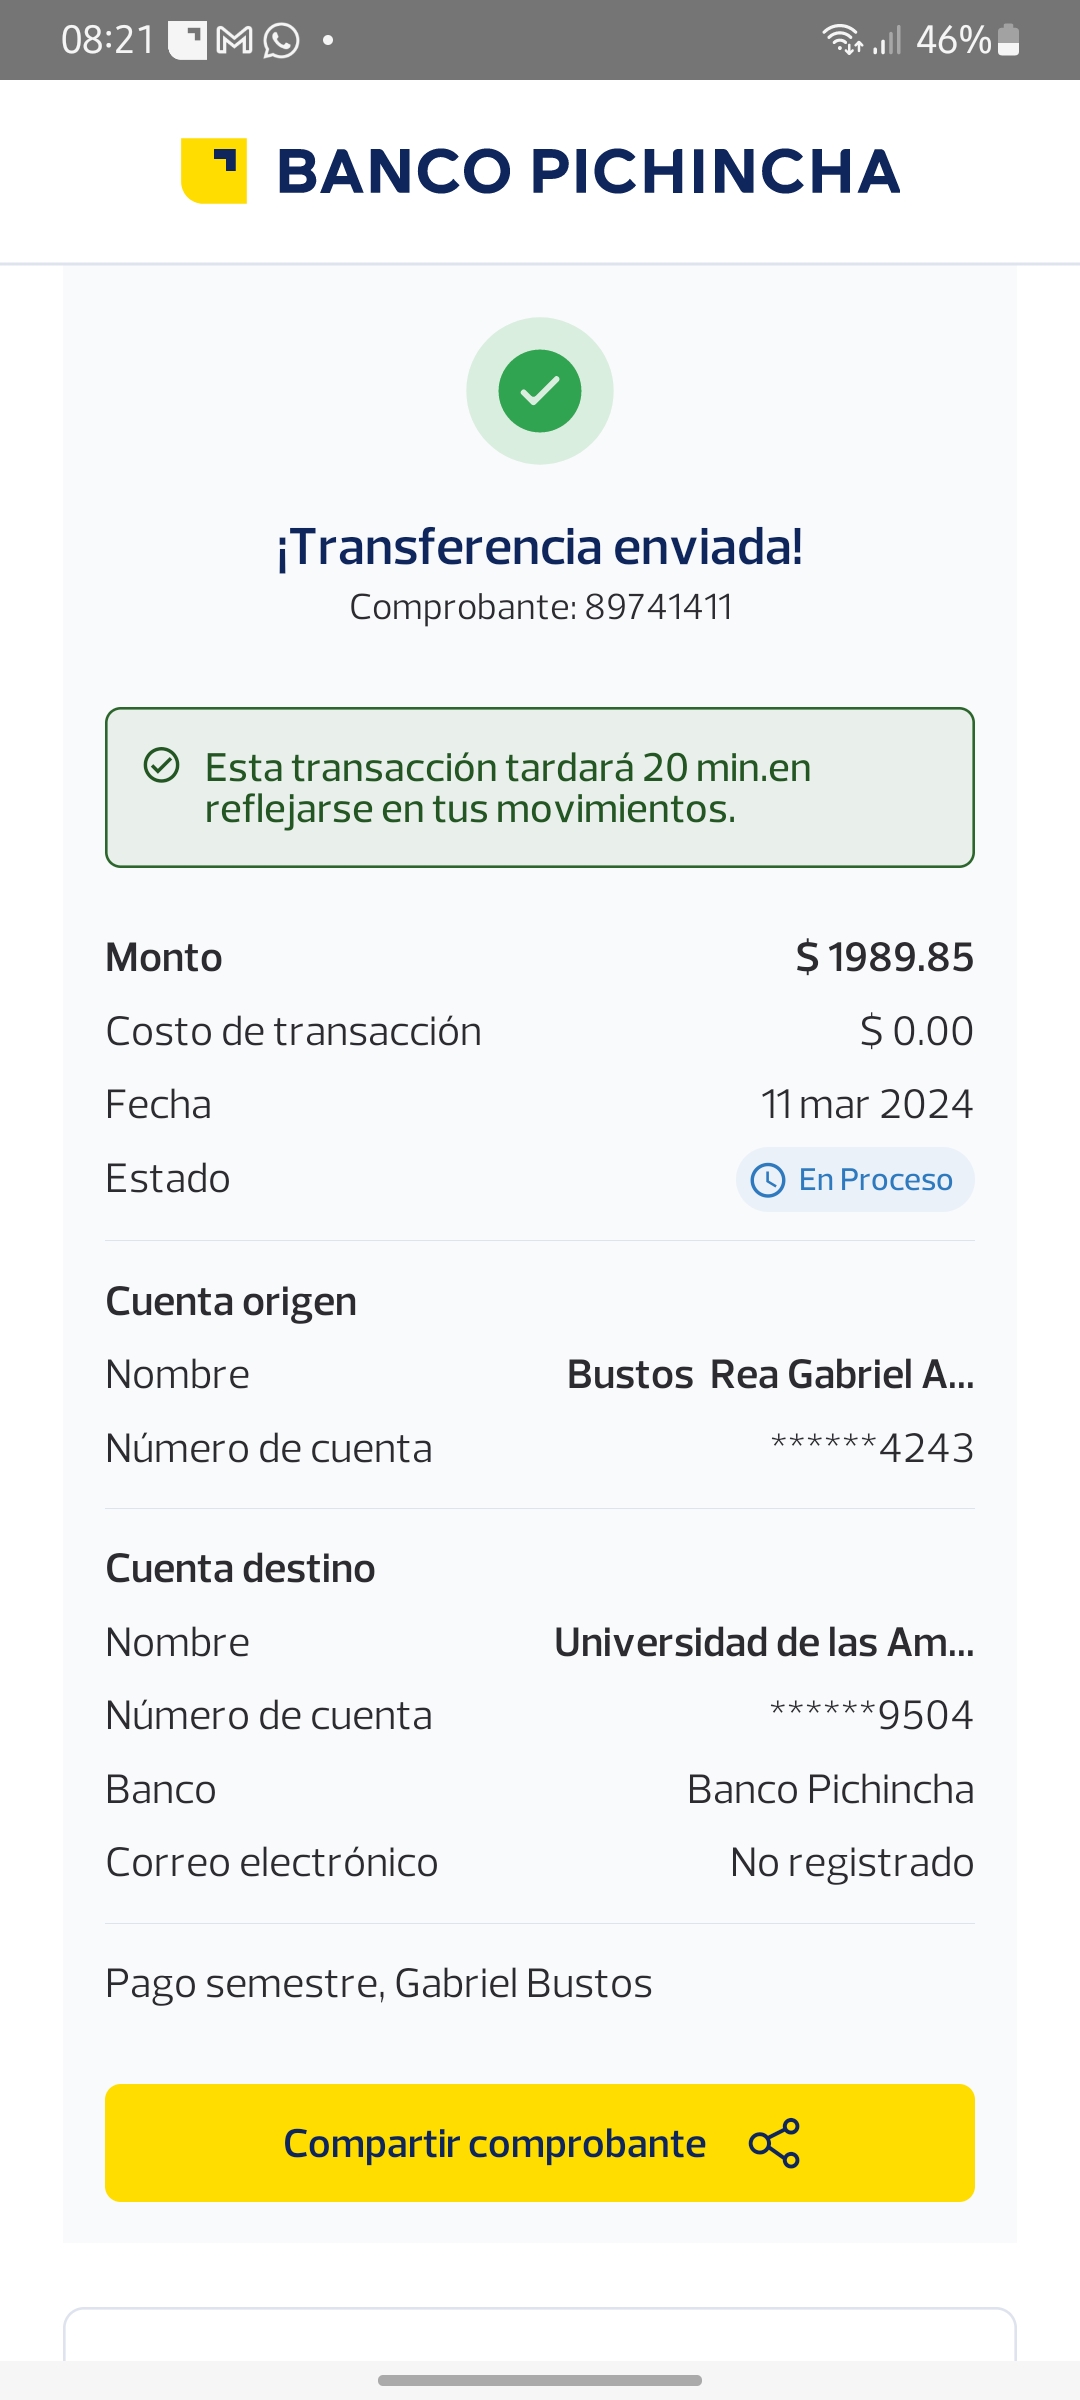Tap the Comprobante number 89741411
Screen dimensions: 1080x2400
(658, 607)
